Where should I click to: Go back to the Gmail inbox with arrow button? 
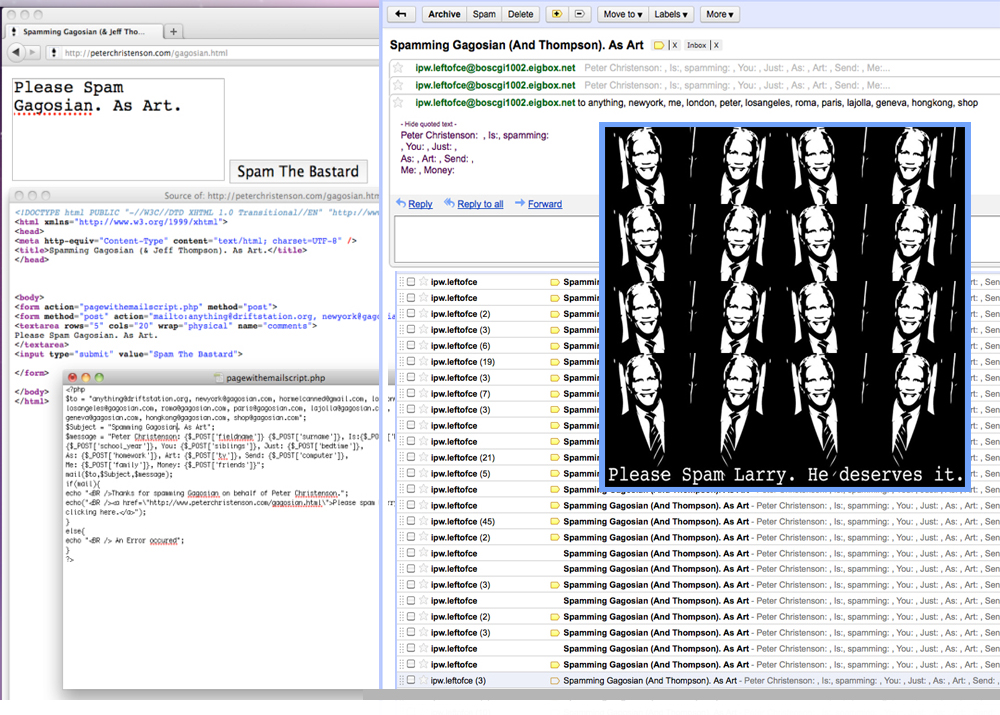point(401,14)
